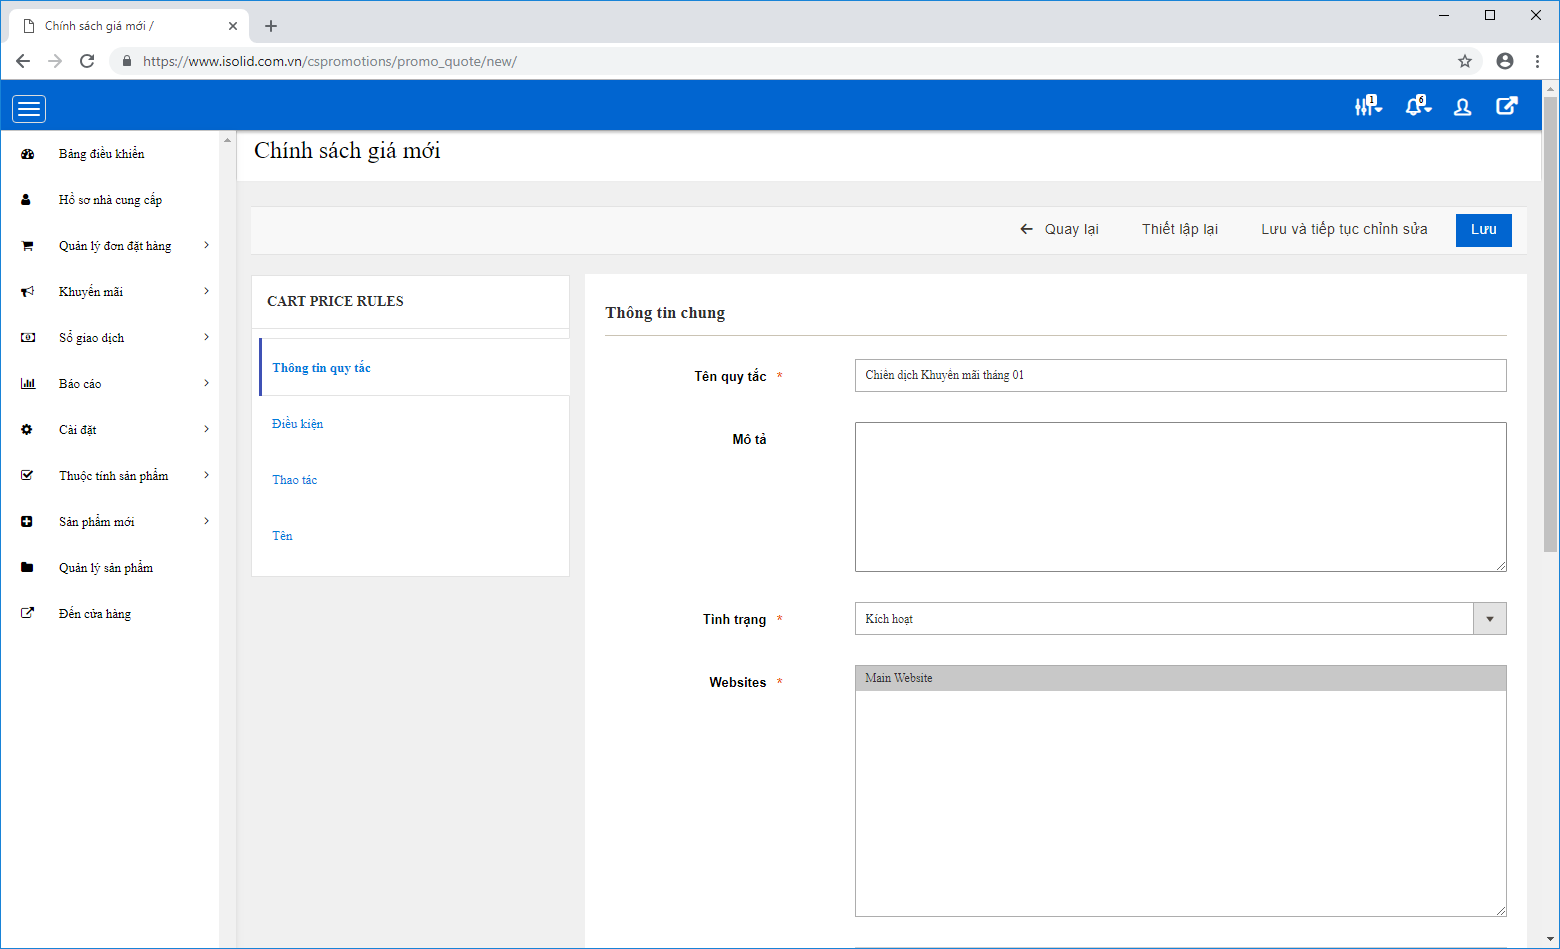Click the checkbox icon beside Thuộc tính sản phẩm
Viewport: 1560px width, 949px height.
27,476
